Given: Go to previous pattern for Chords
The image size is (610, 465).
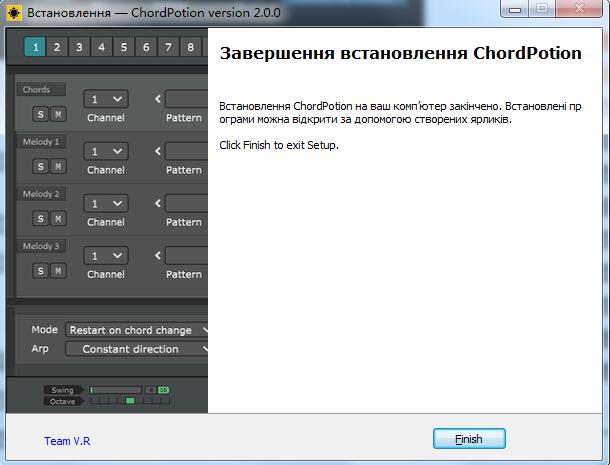Looking at the screenshot, I should click(x=158, y=99).
